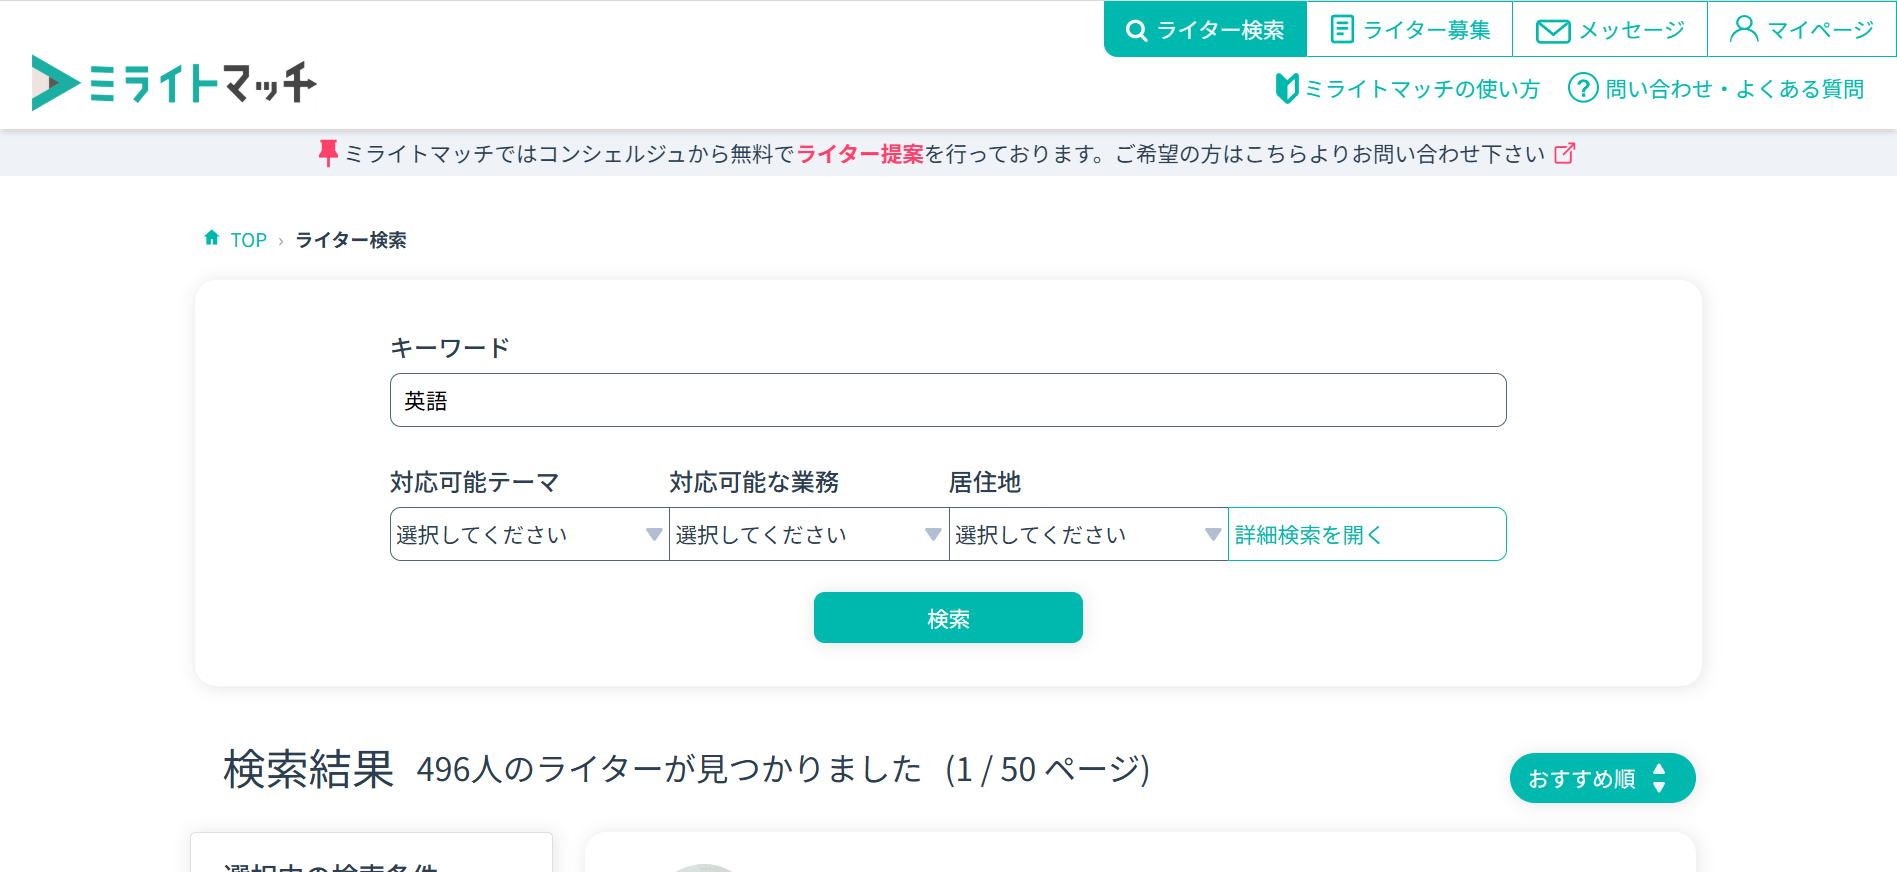This screenshot has height=872, width=1897.
Task: Open the 対応可能な業務 dropdown
Action: pos(808,535)
